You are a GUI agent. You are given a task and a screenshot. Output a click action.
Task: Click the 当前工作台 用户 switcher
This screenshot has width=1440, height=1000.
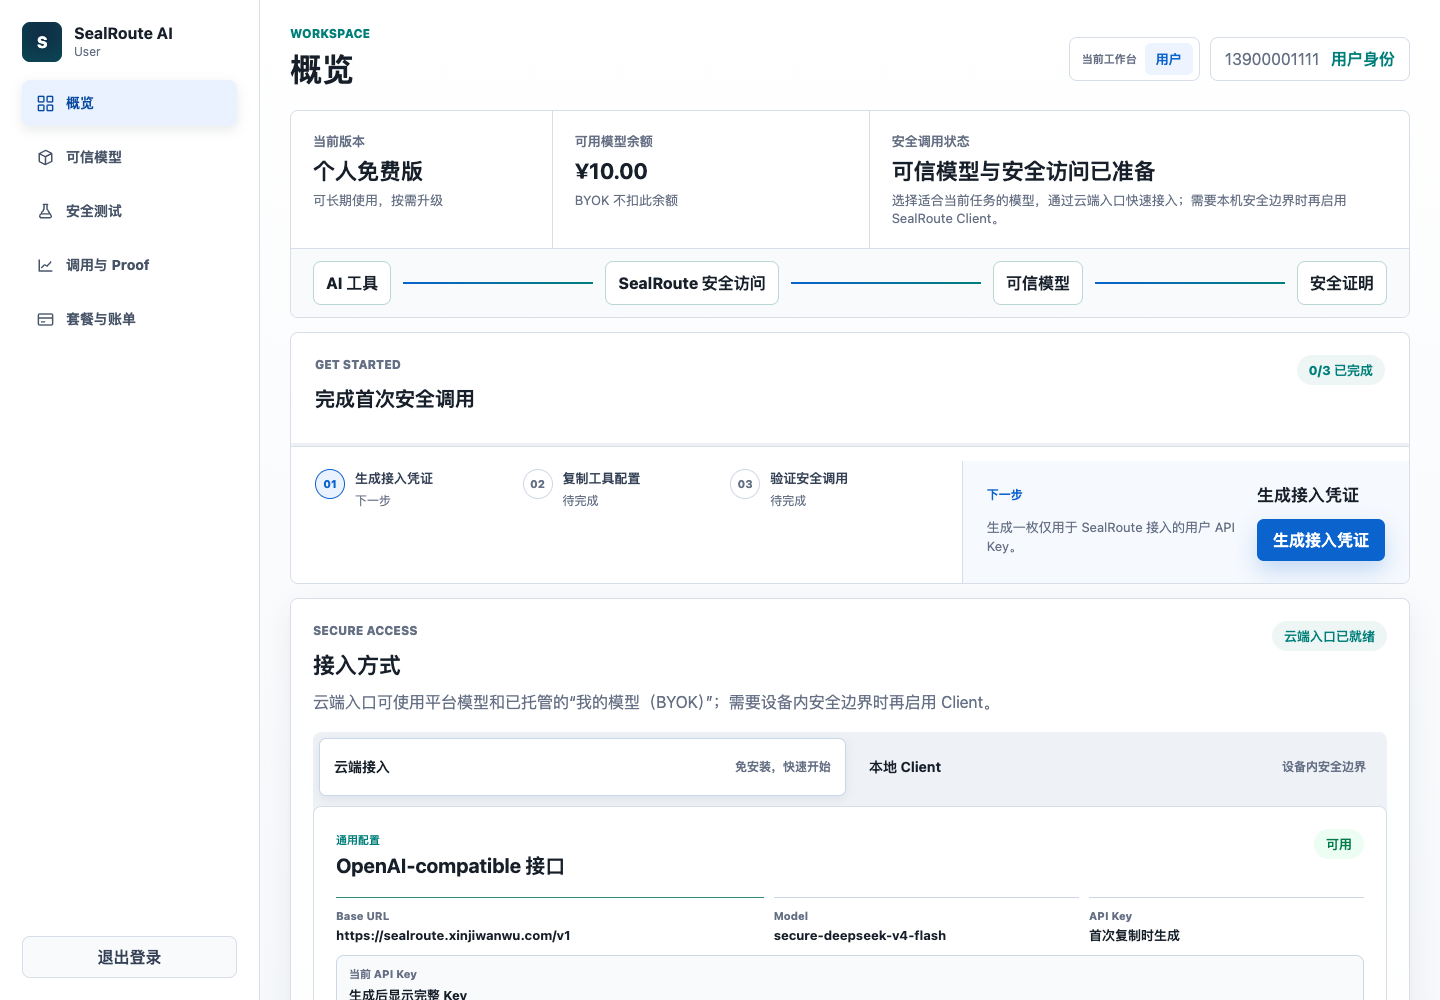click(x=1134, y=59)
